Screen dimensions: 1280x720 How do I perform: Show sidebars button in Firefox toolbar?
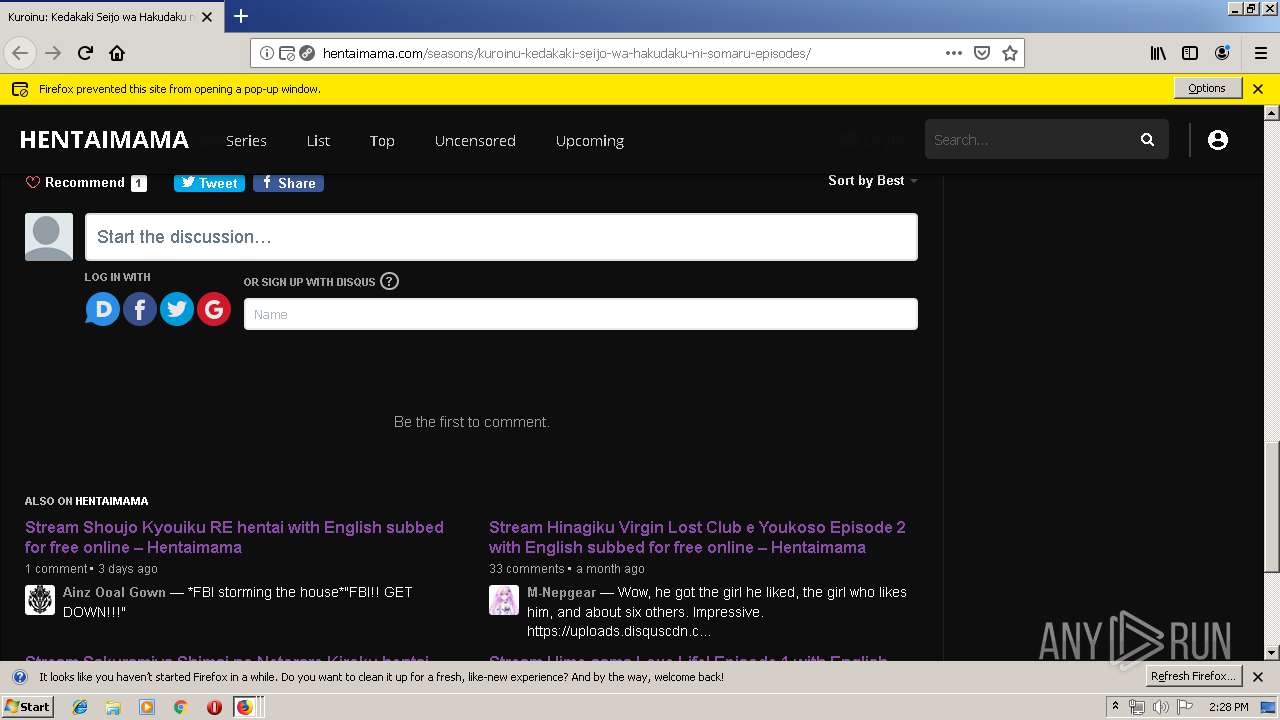point(1190,53)
